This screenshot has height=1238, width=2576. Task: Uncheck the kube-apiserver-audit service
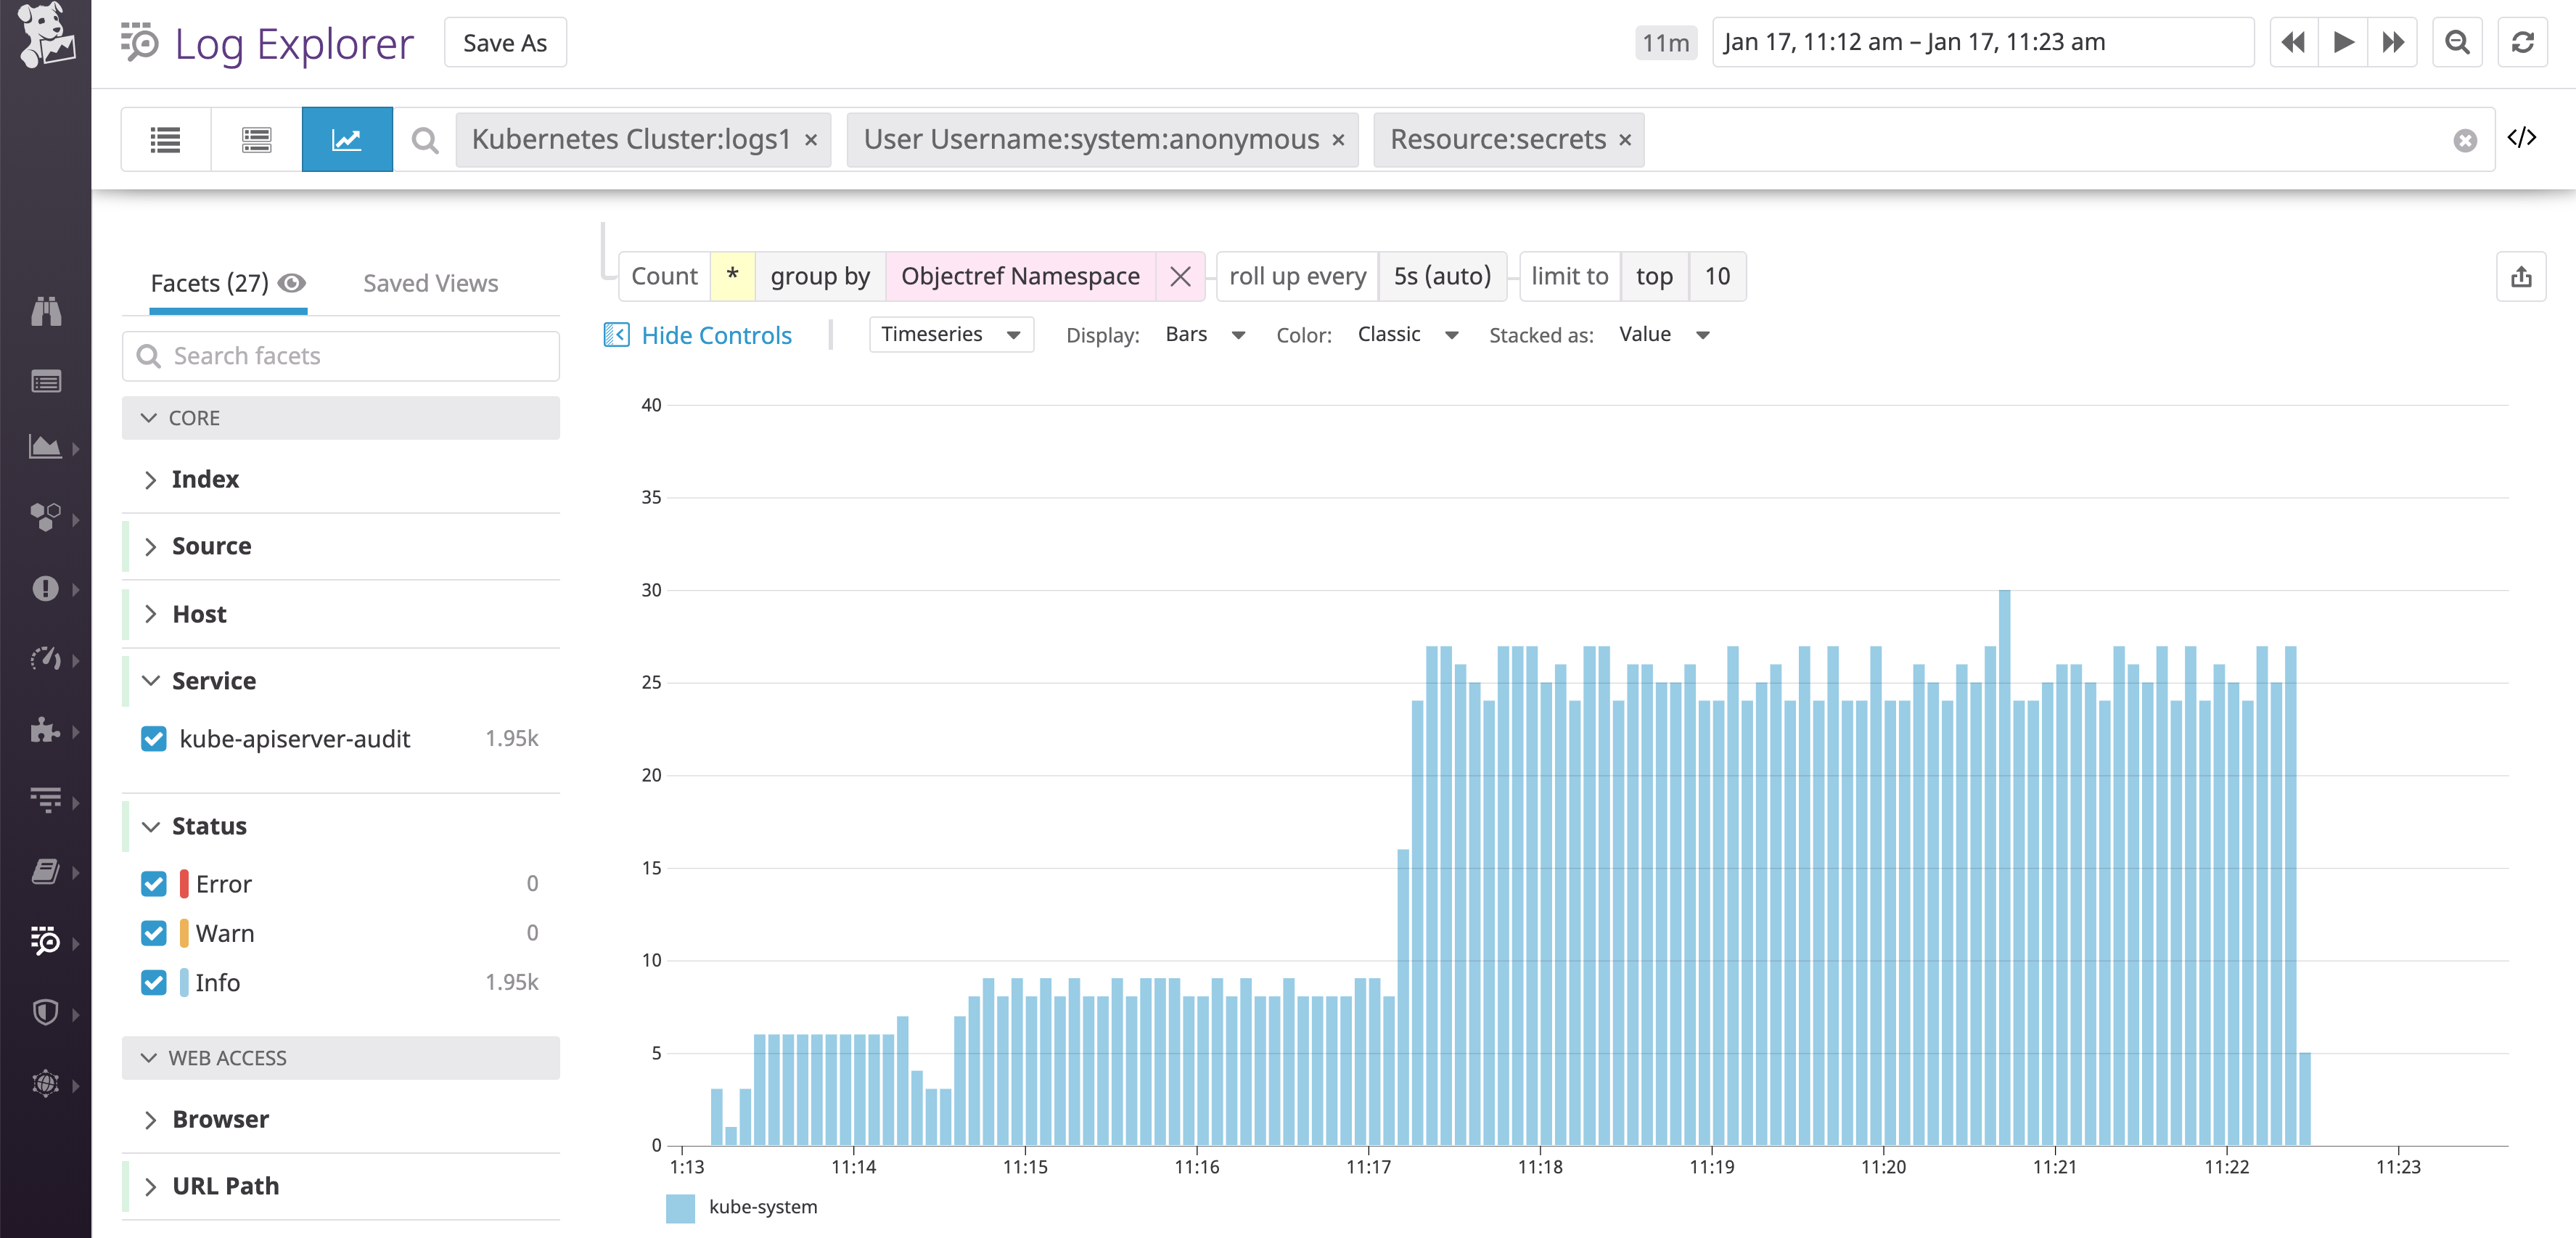point(154,739)
